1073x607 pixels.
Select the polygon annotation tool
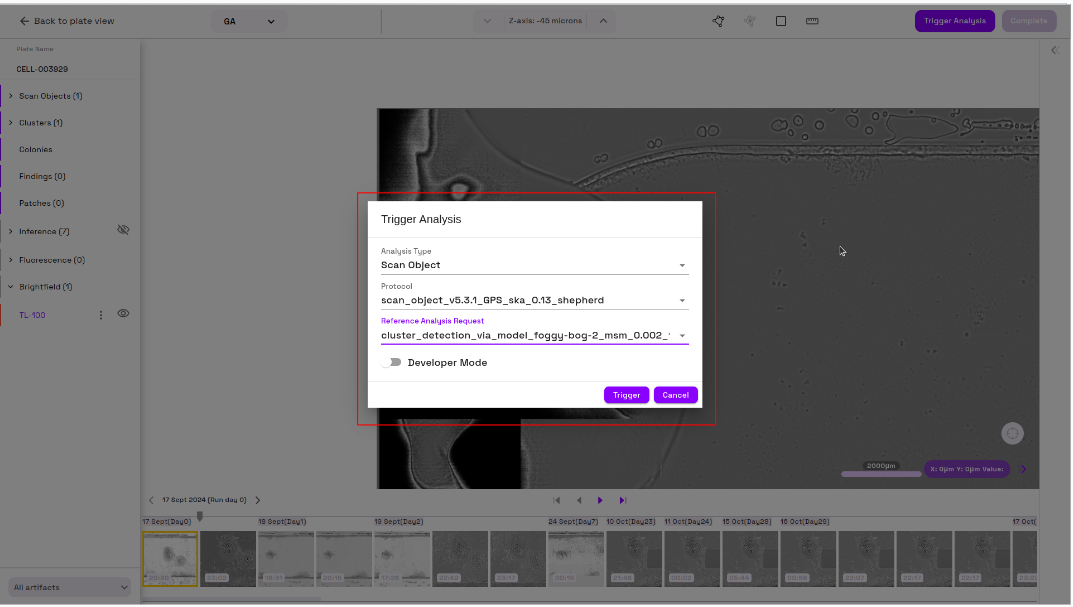click(x=718, y=21)
